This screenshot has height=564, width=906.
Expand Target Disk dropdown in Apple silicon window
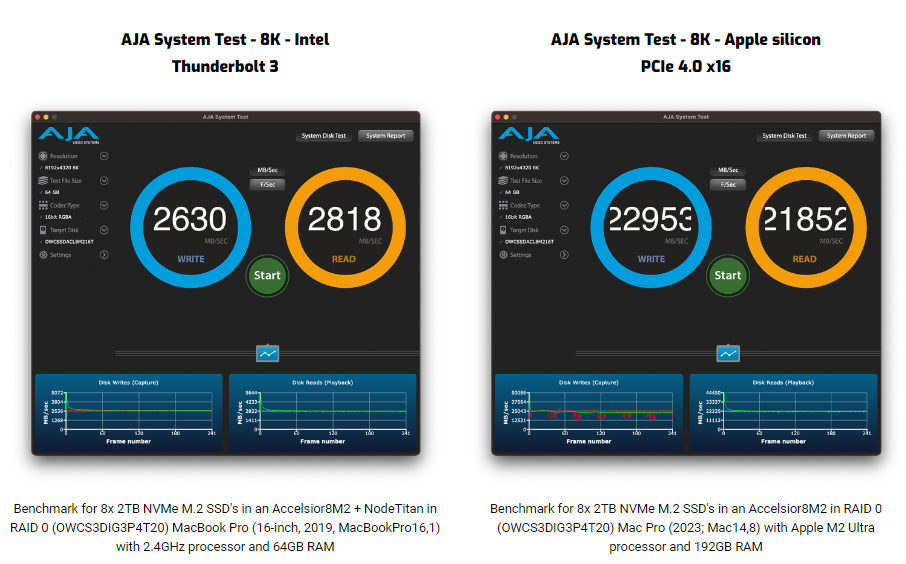[x=565, y=230]
